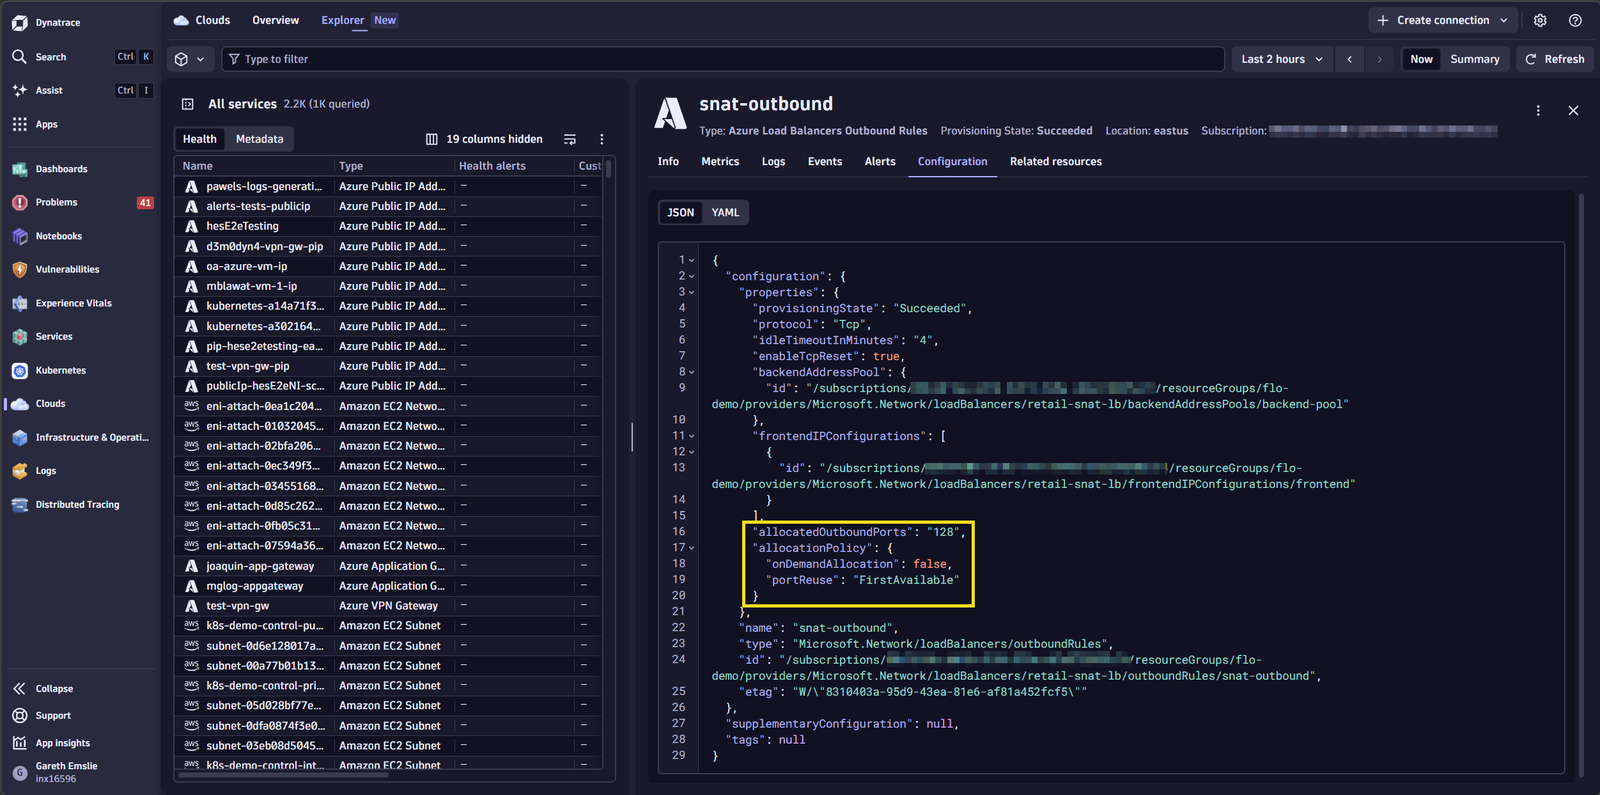
Task: Open 19 columns hidden selector
Action: pos(484,139)
